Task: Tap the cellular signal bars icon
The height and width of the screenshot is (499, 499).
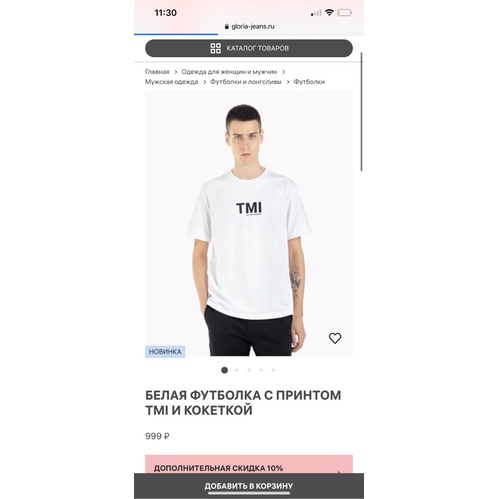Action: [316, 13]
